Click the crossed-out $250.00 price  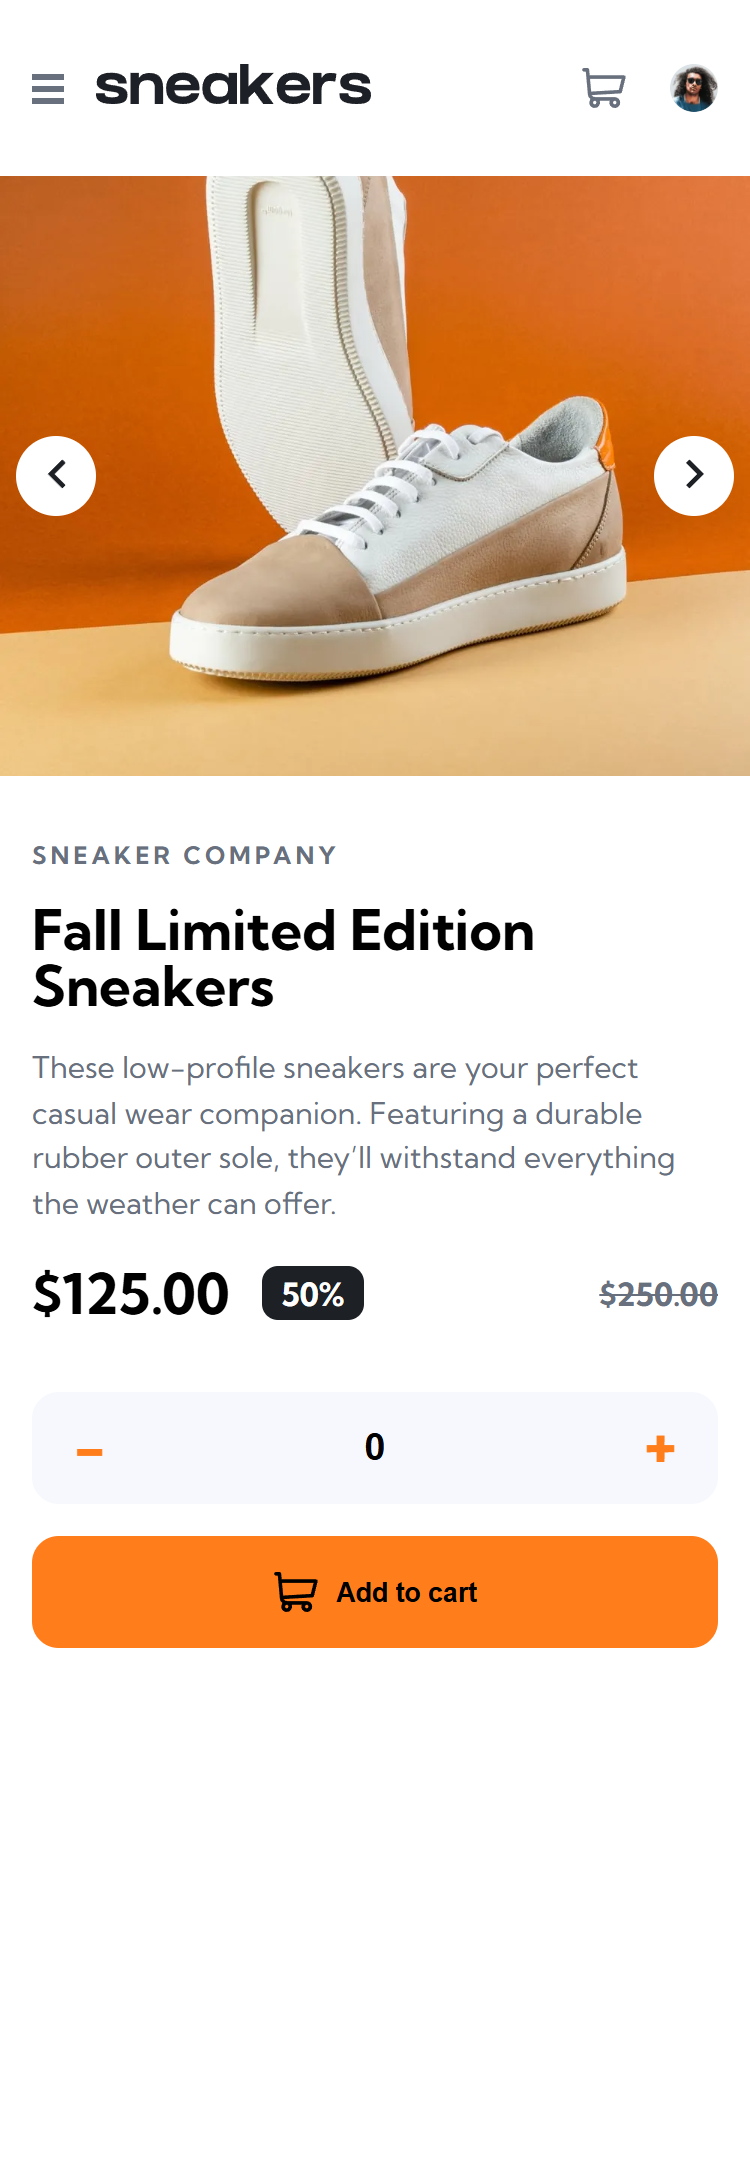coord(658,1295)
